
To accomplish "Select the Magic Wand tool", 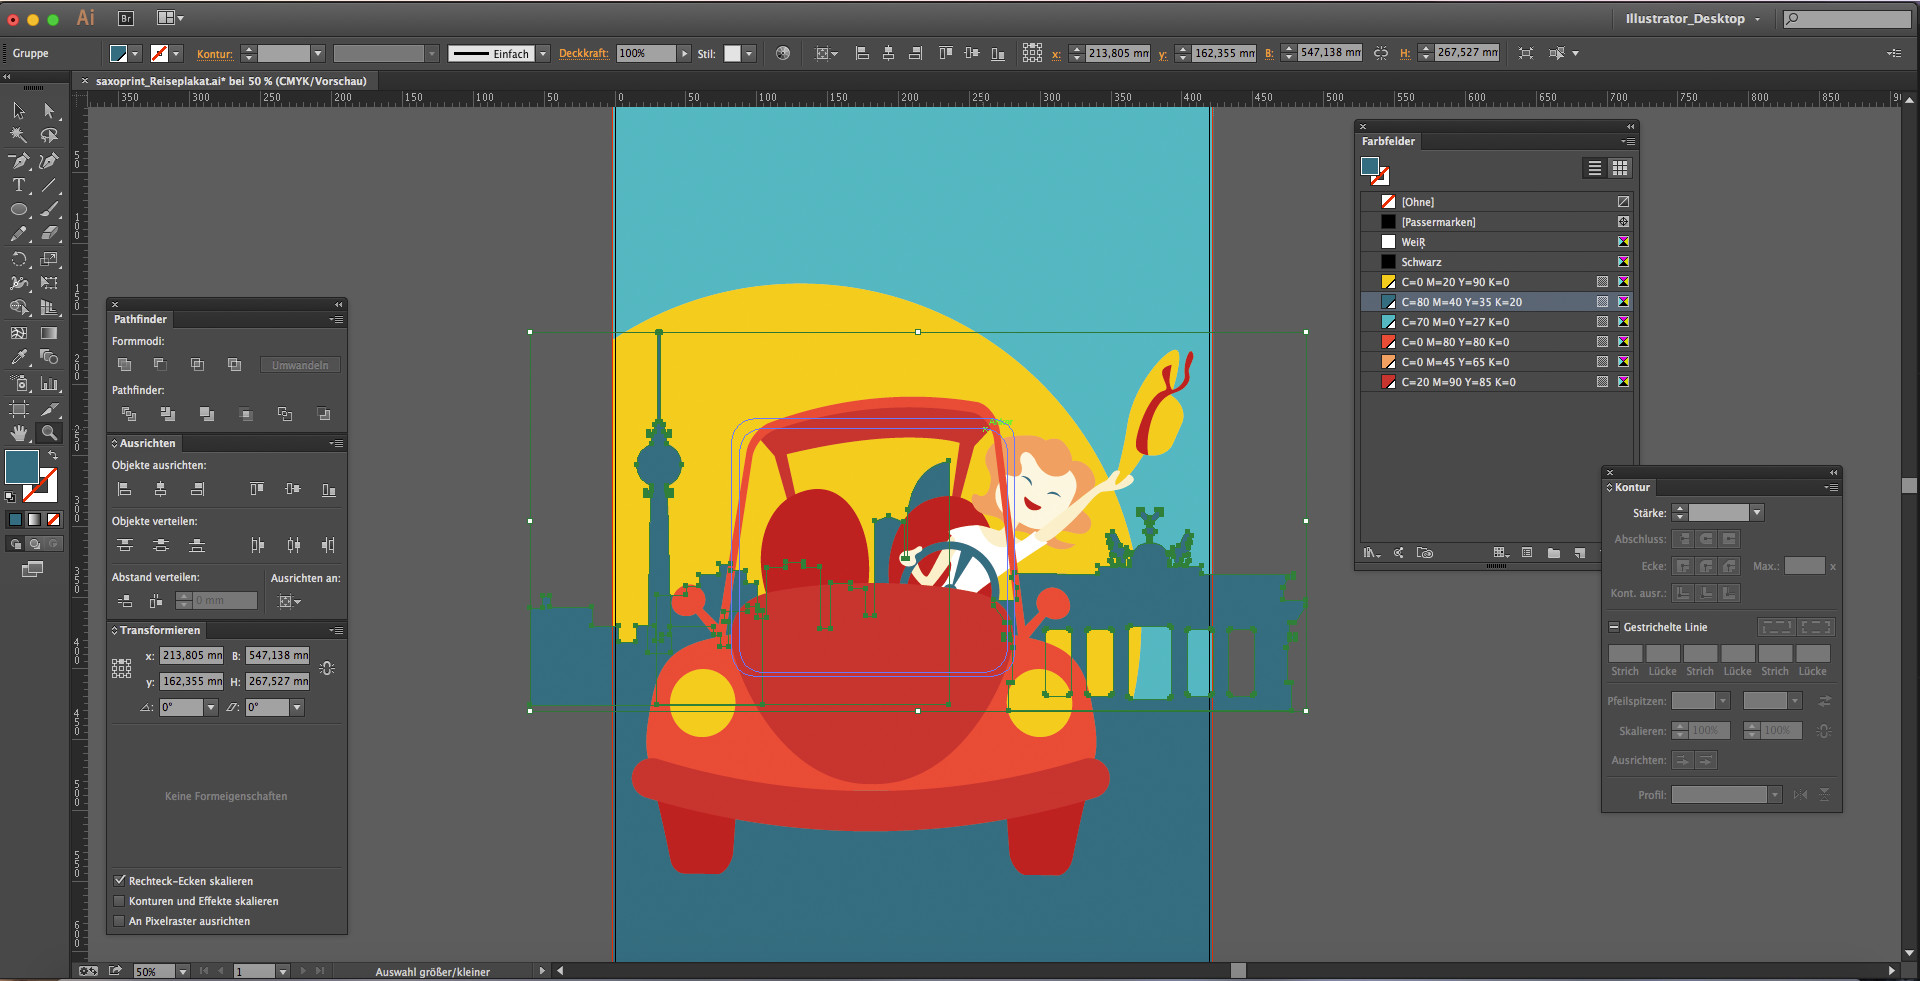I will click(19, 135).
